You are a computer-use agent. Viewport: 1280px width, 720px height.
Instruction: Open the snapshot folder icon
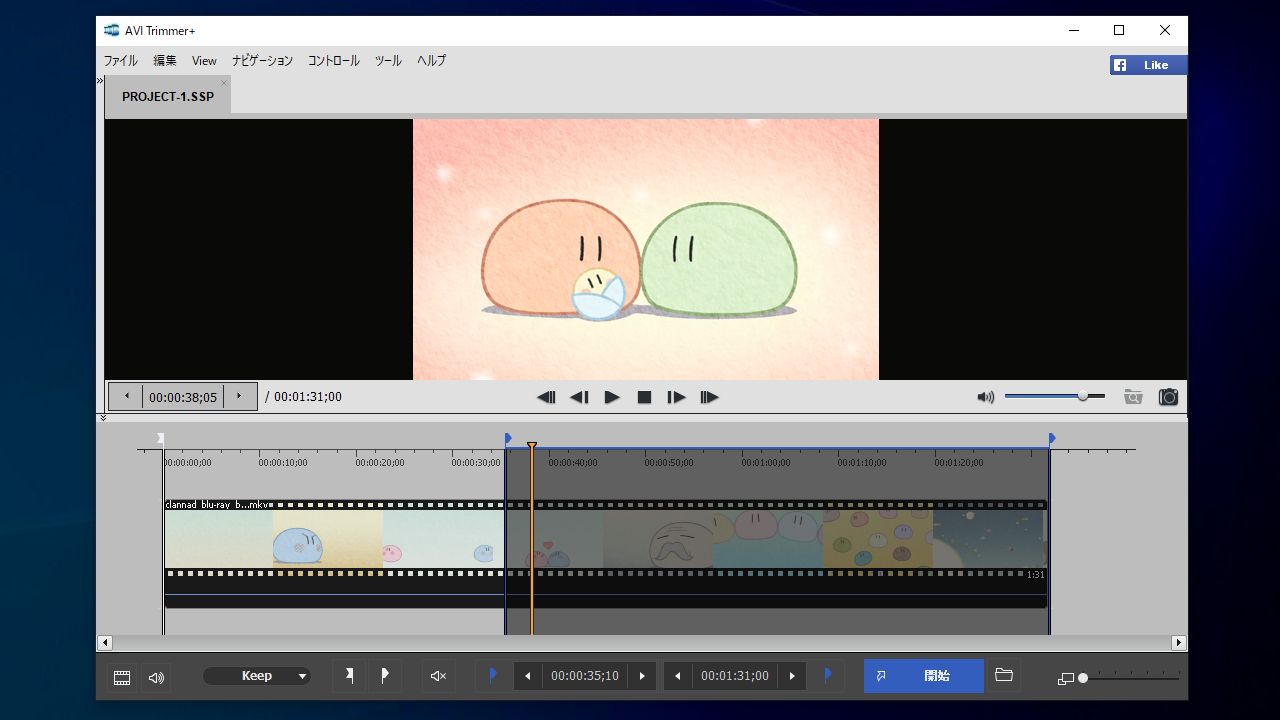(1133, 397)
